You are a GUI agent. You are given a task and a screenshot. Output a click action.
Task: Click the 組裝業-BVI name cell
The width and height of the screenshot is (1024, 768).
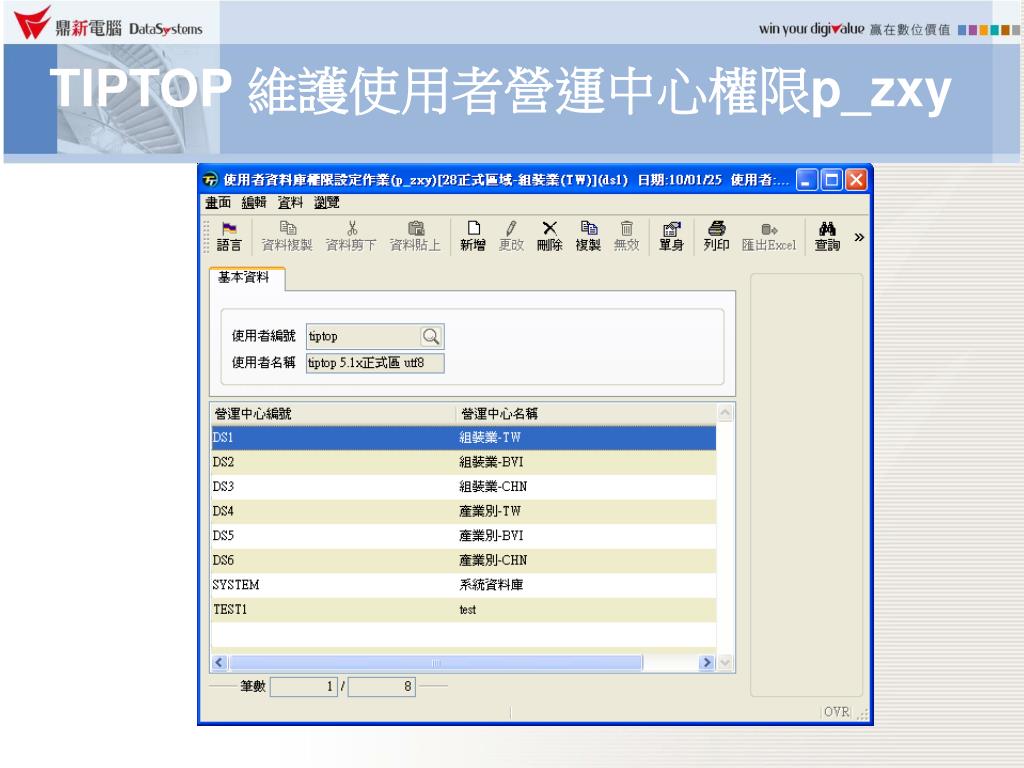(491, 462)
